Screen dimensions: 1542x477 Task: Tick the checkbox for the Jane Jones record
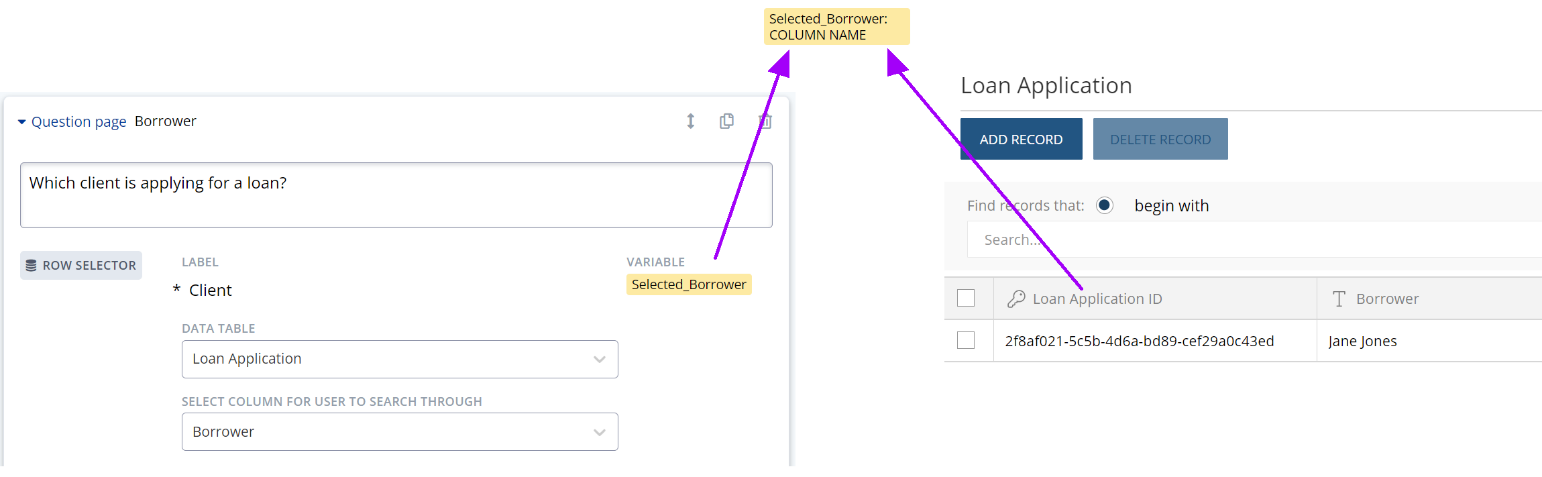(x=966, y=340)
